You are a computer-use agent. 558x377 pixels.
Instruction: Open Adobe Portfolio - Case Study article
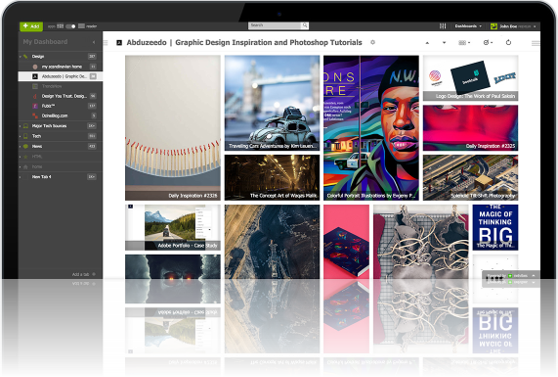click(173, 227)
